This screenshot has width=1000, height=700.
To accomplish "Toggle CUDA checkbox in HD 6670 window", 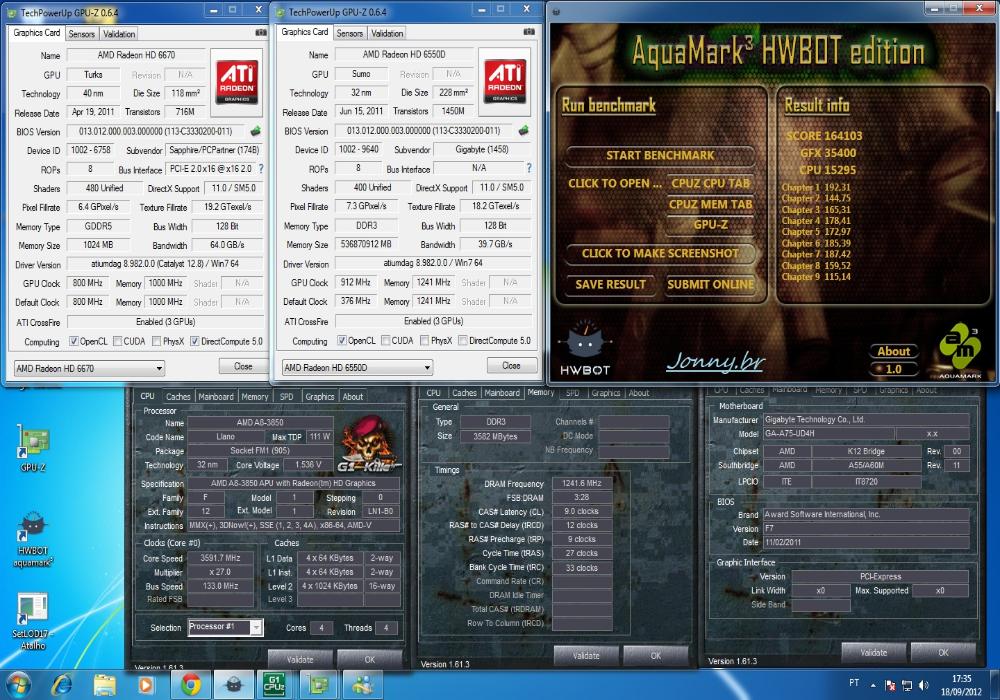I will tap(117, 341).
